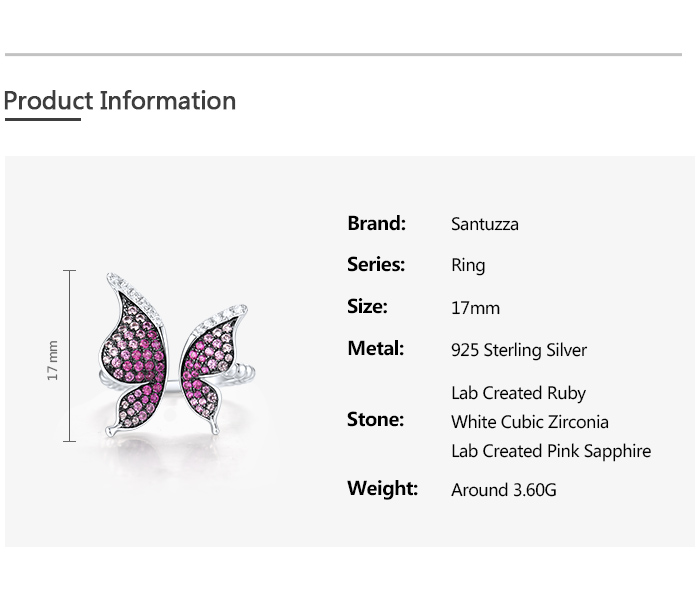Select the 17mm size value
The height and width of the screenshot is (607, 700).
[x=475, y=308]
